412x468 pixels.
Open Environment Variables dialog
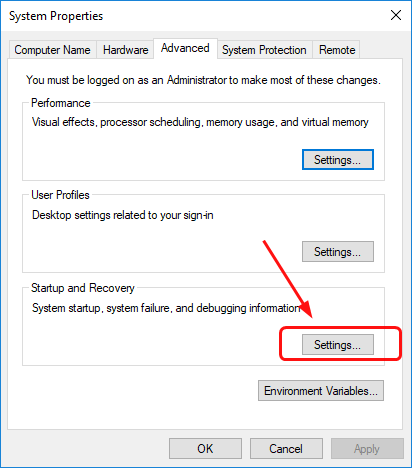pyautogui.click(x=321, y=390)
